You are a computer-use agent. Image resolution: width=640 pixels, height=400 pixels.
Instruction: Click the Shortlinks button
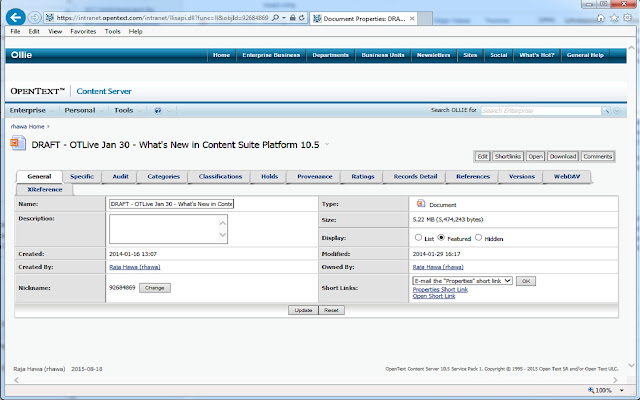tap(508, 156)
